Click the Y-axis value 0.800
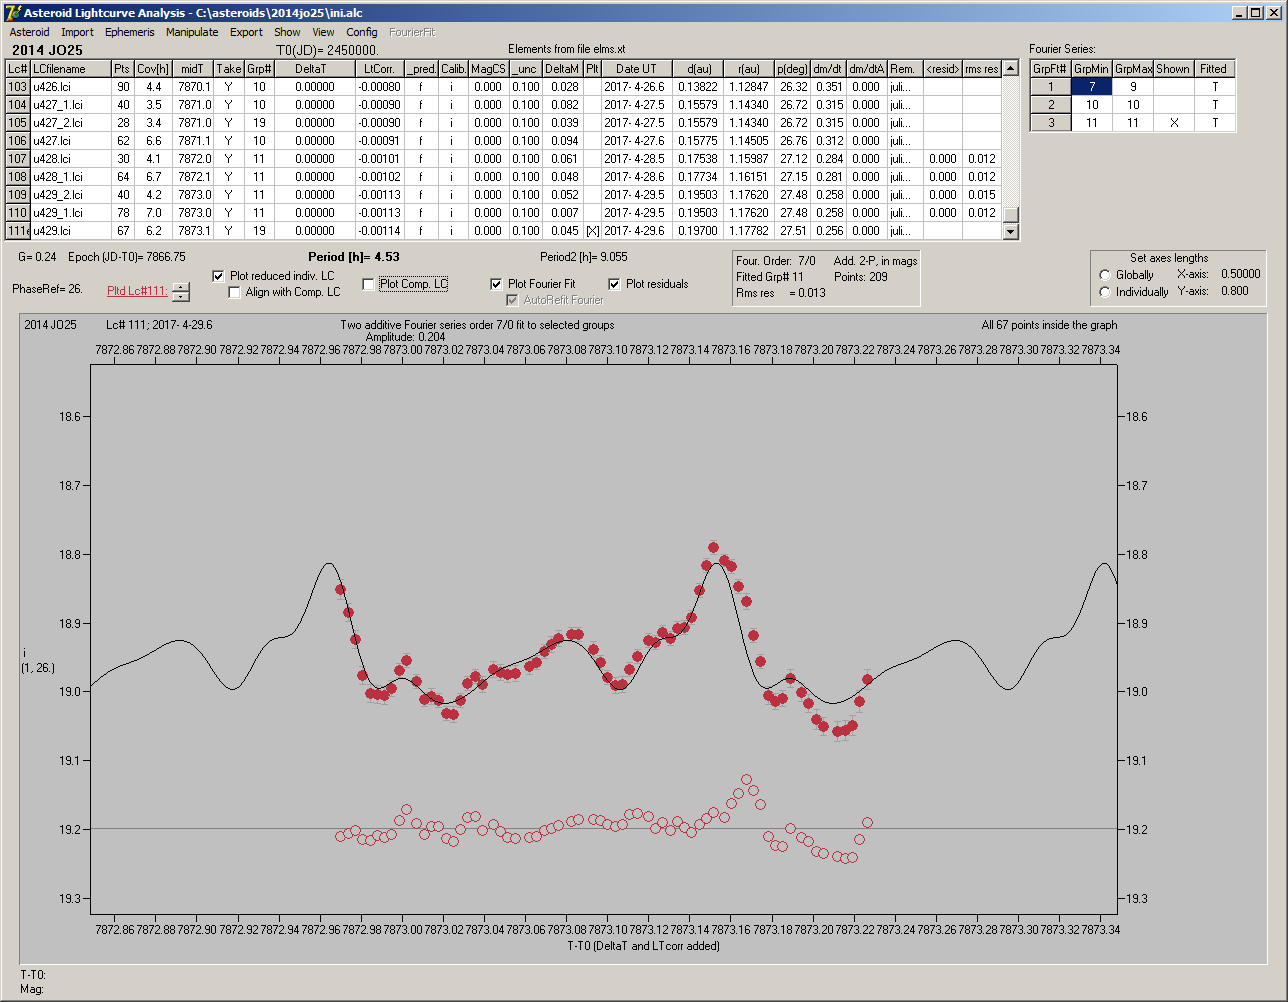 point(1234,292)
